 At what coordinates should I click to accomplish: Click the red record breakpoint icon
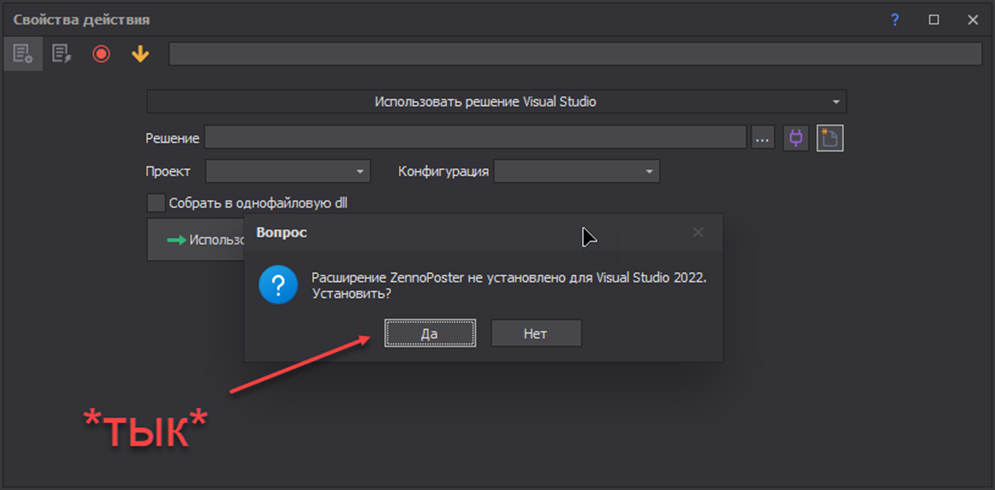click(101, 54)
